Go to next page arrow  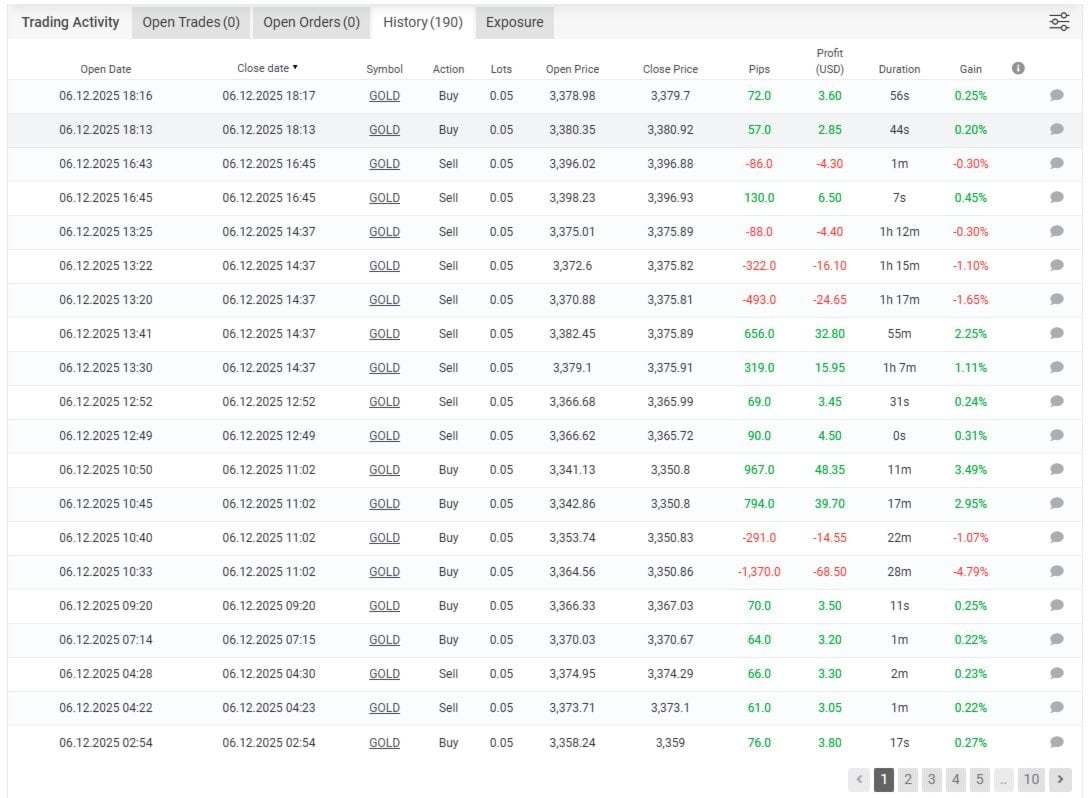pos(1060,779)
